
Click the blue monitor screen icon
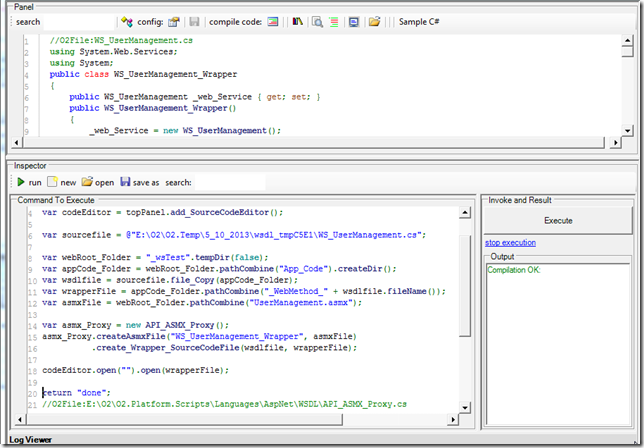click(x=354, y=22)
